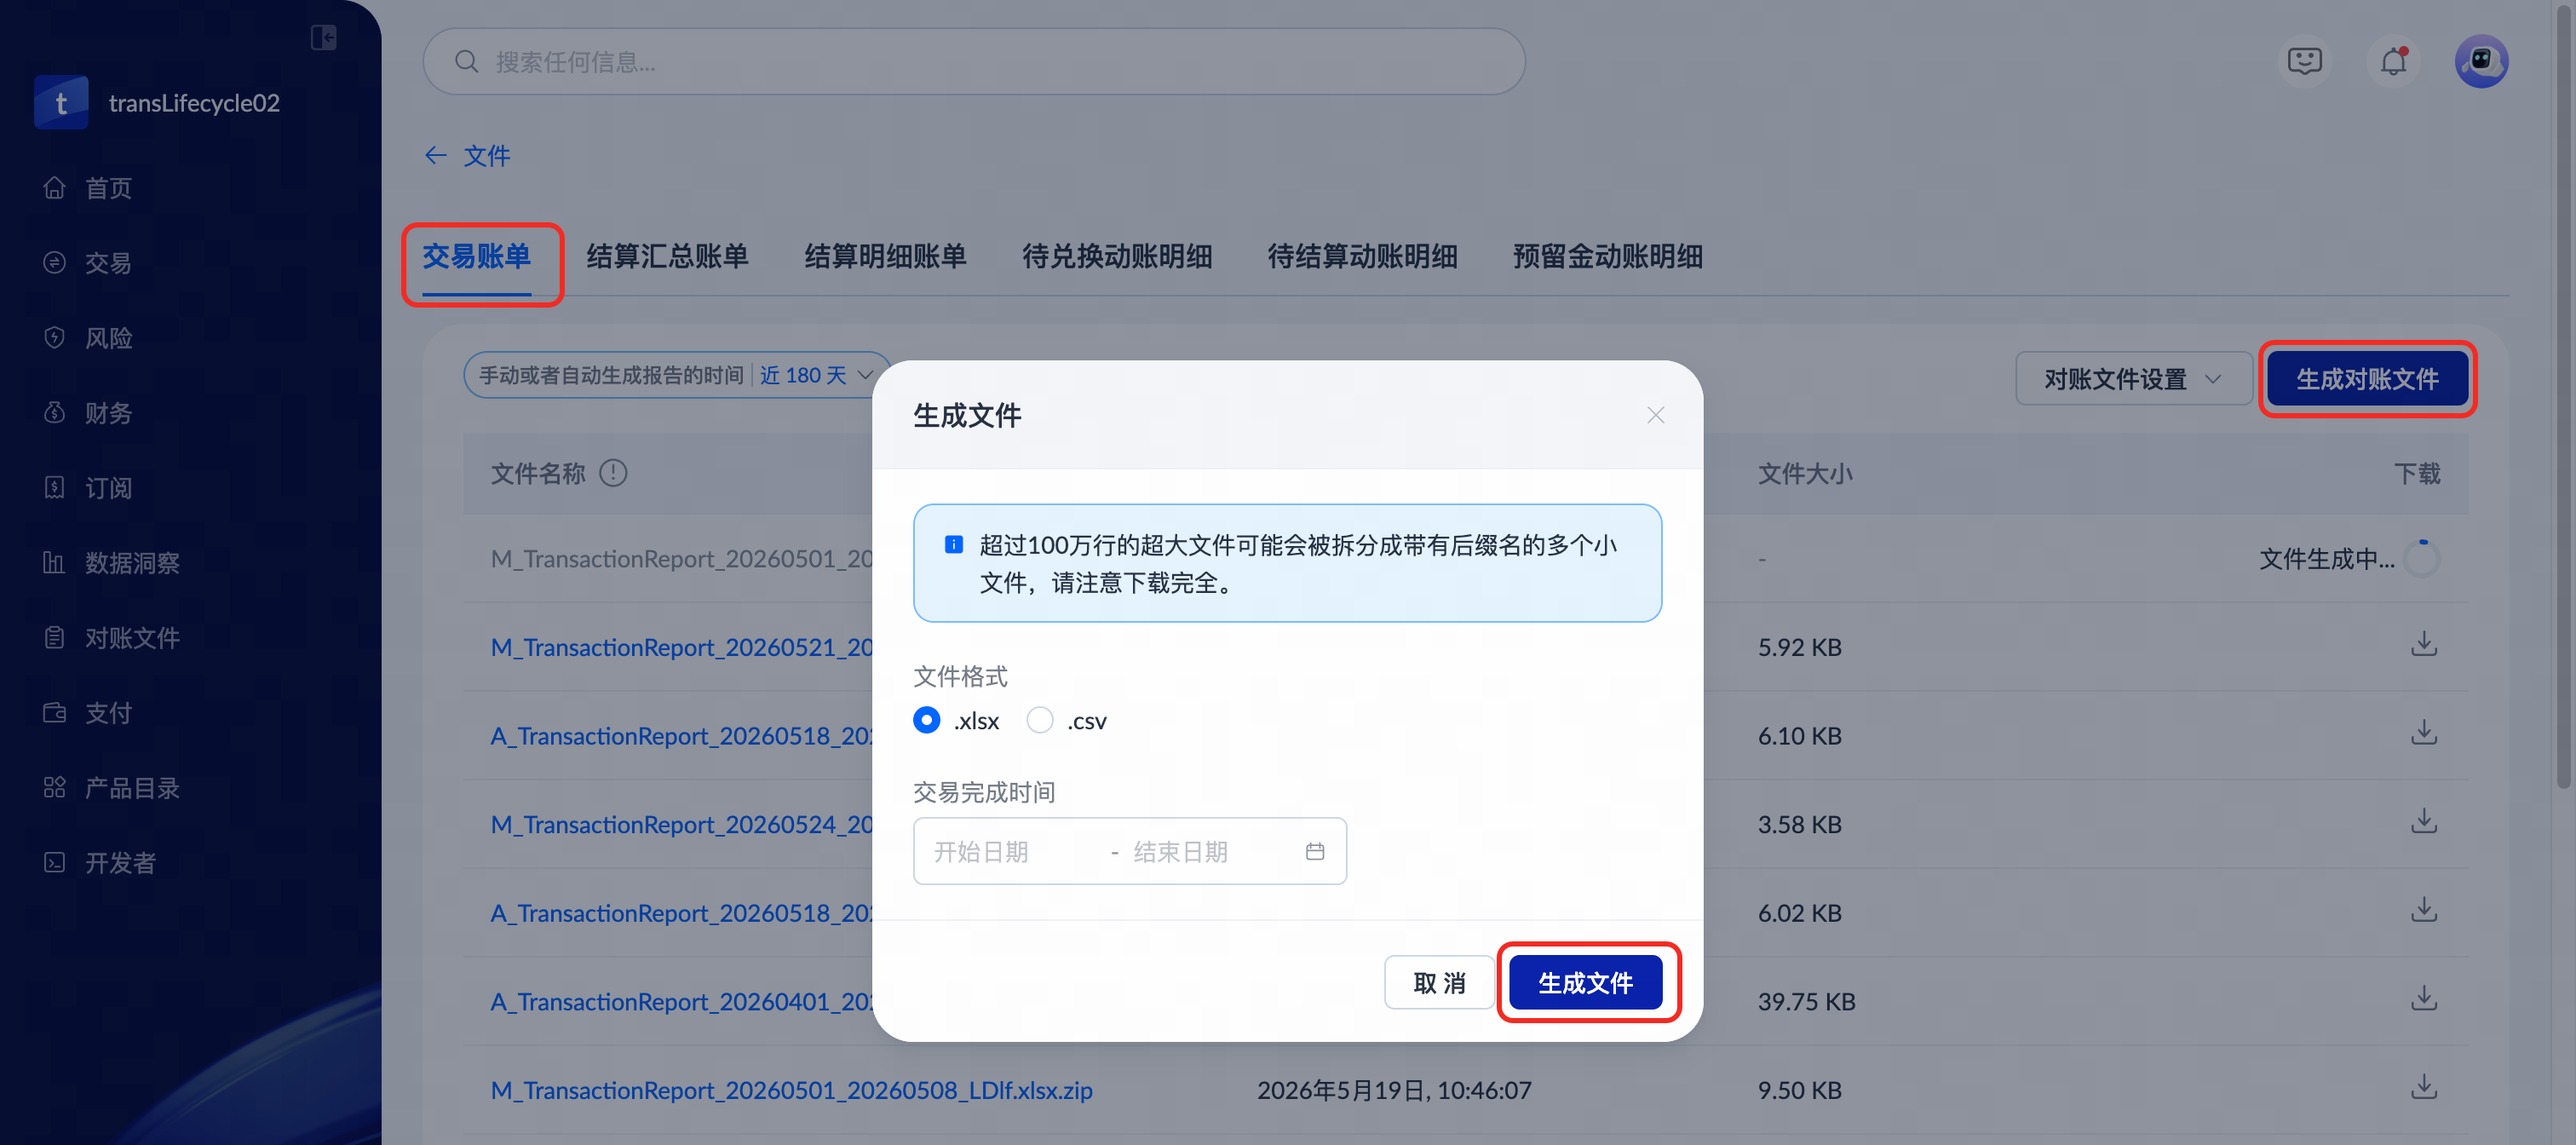Open the feedback smiley icon
2576x1145 pixels.
tap(2304, 61)
